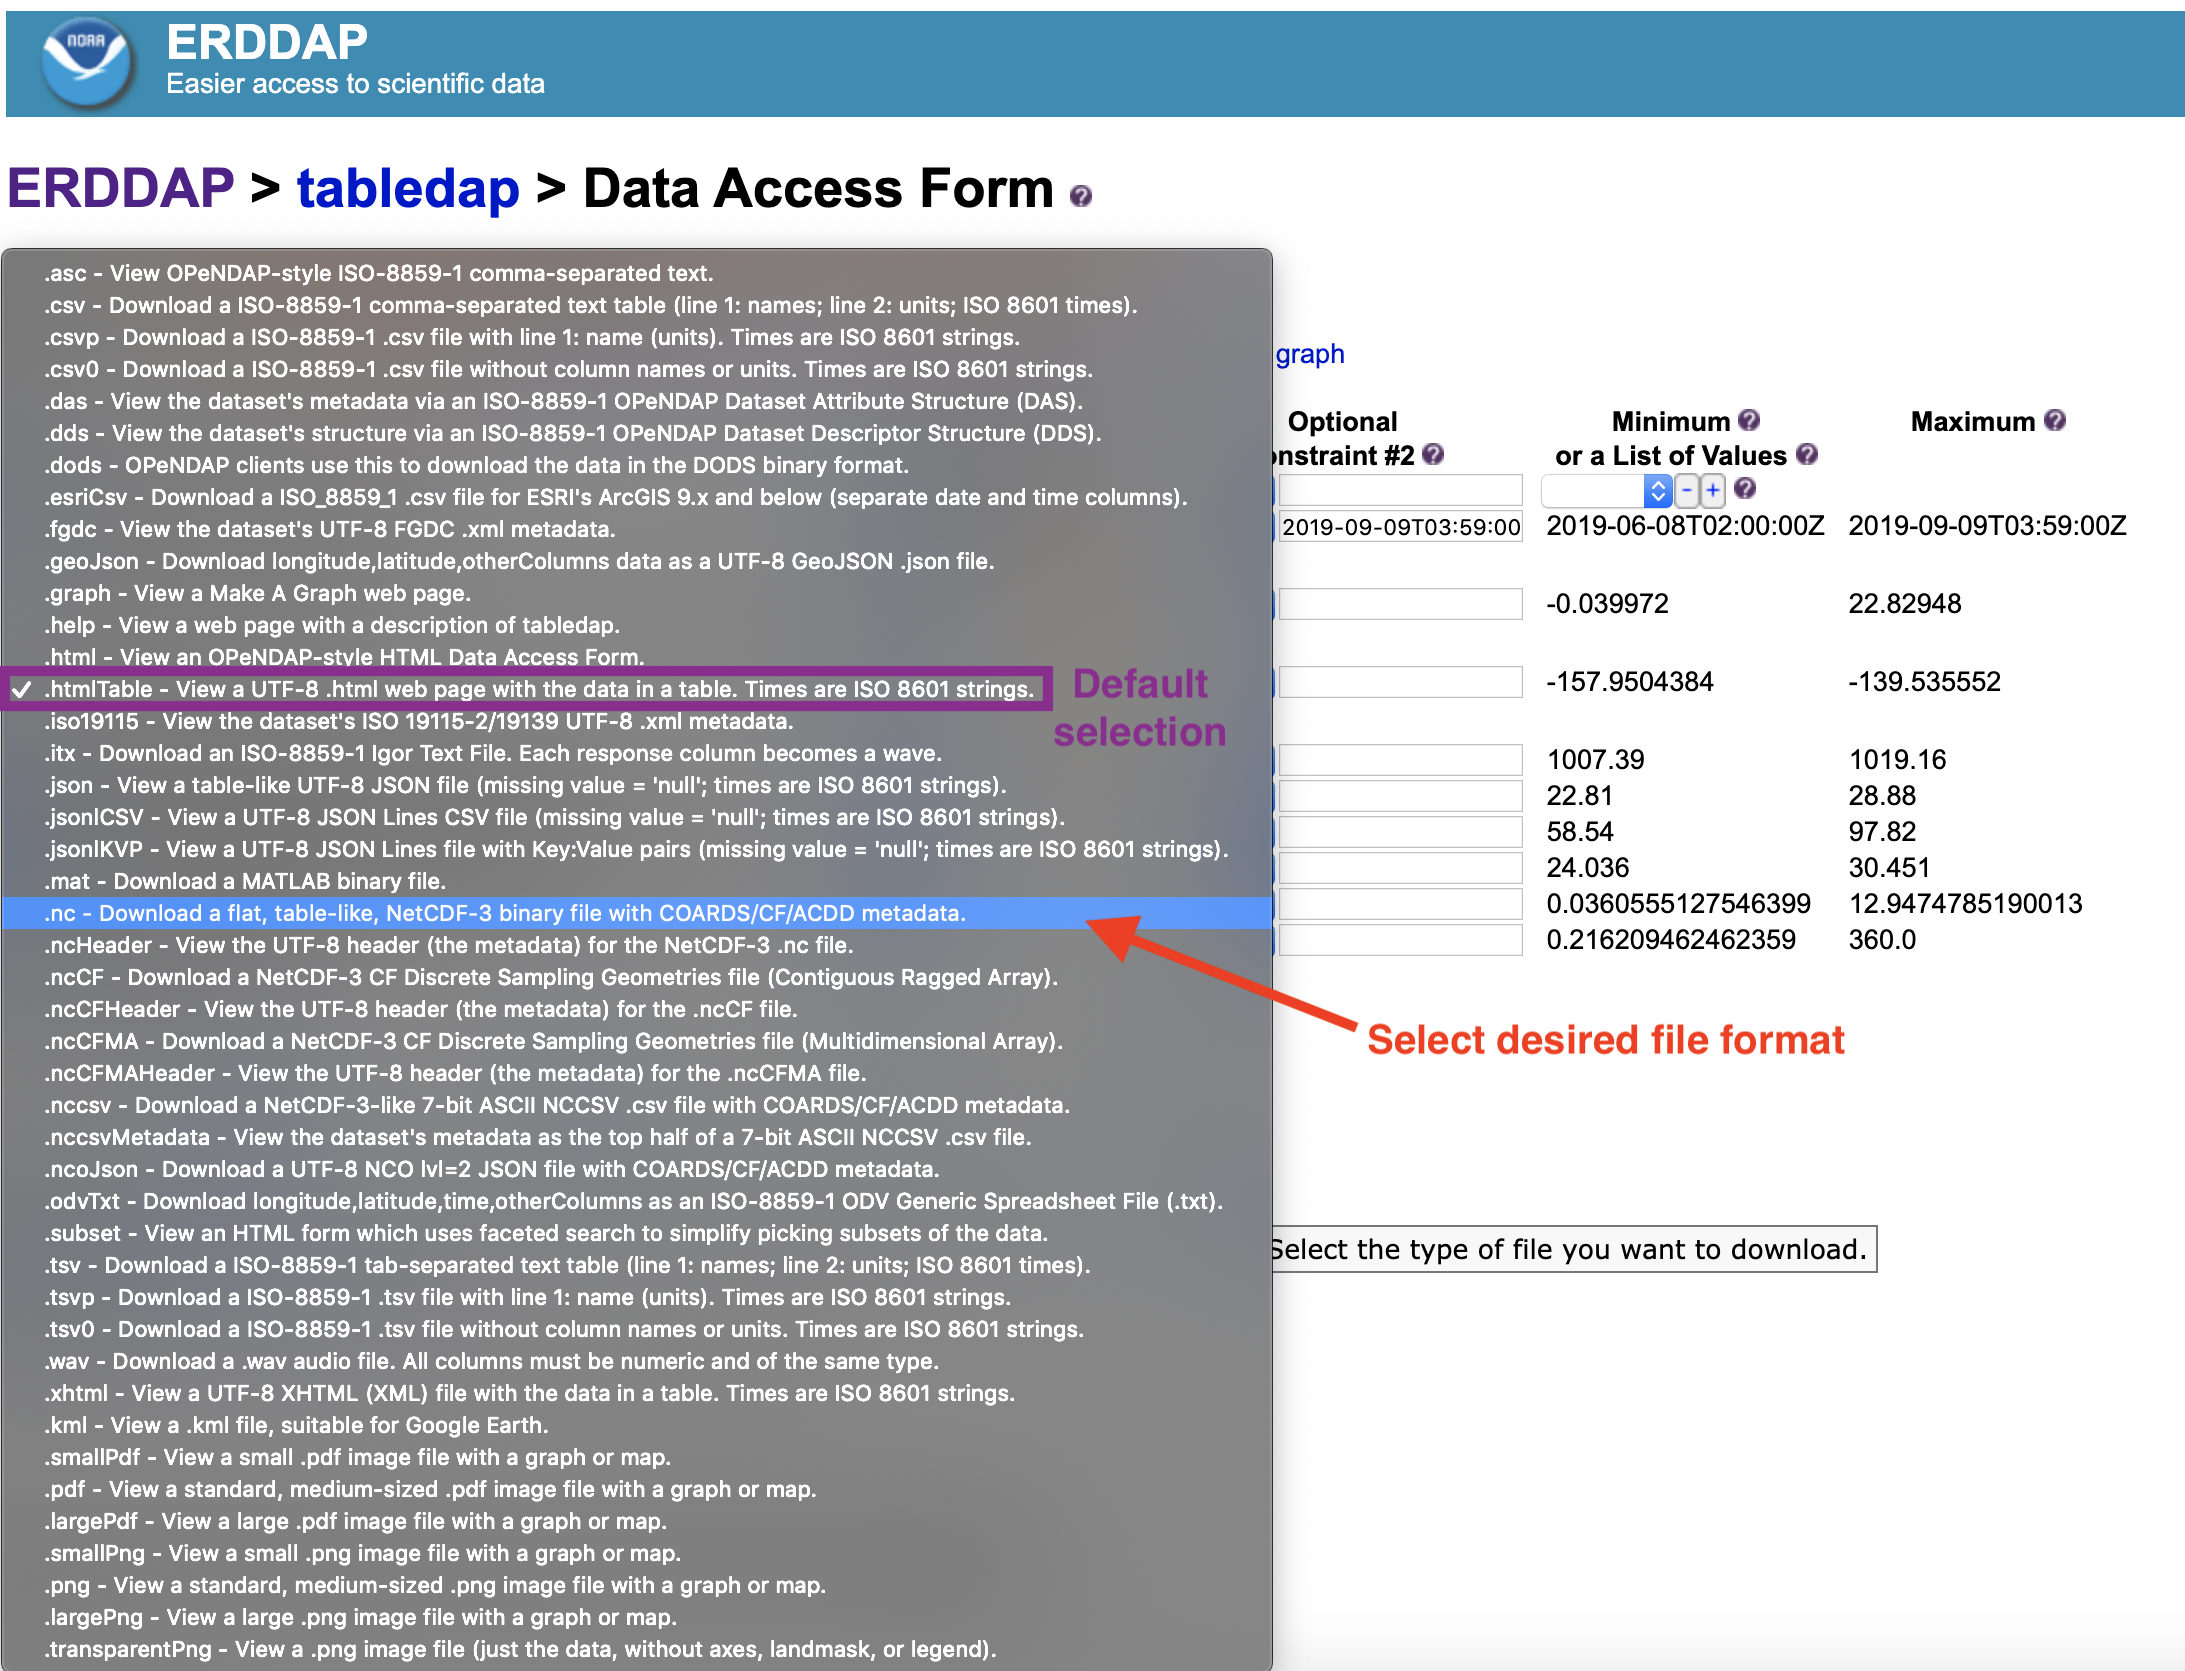Click help icon after the plus button
The image size is (2185, 1671).
[1745, 488]
